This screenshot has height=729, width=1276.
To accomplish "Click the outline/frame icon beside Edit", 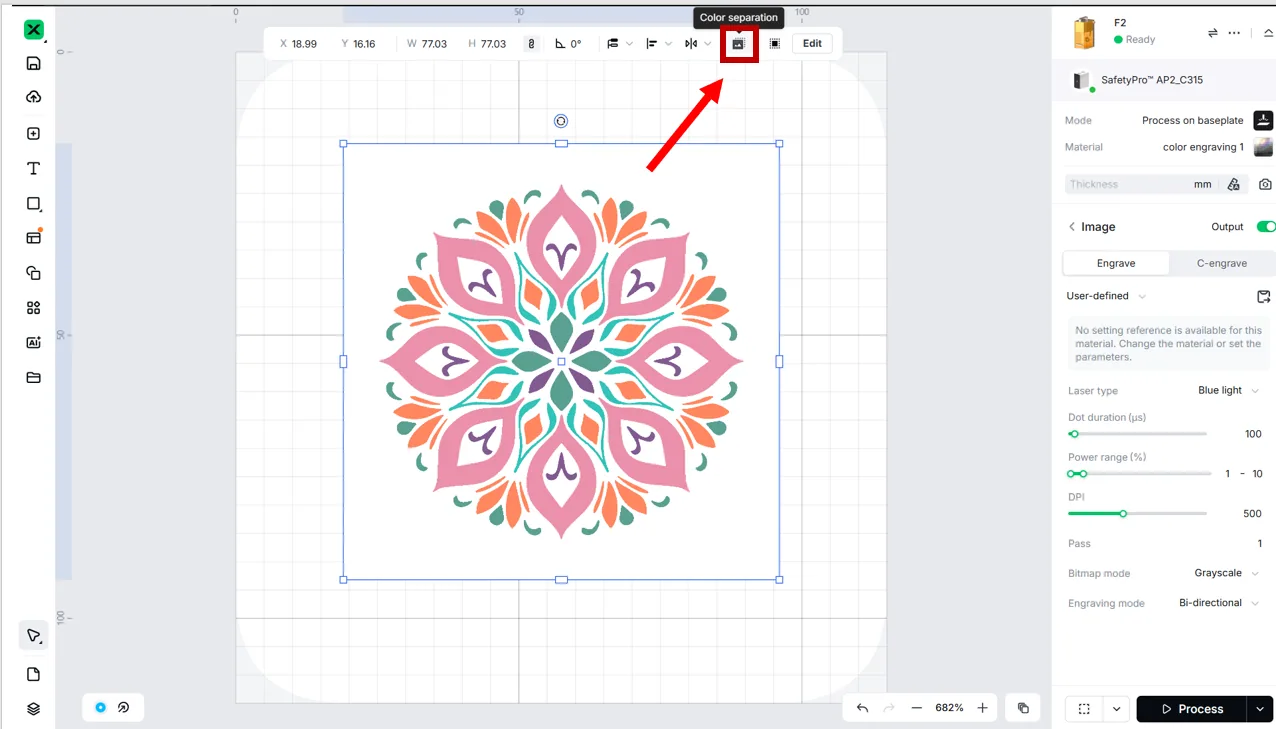I will click(x=775, y=44).
